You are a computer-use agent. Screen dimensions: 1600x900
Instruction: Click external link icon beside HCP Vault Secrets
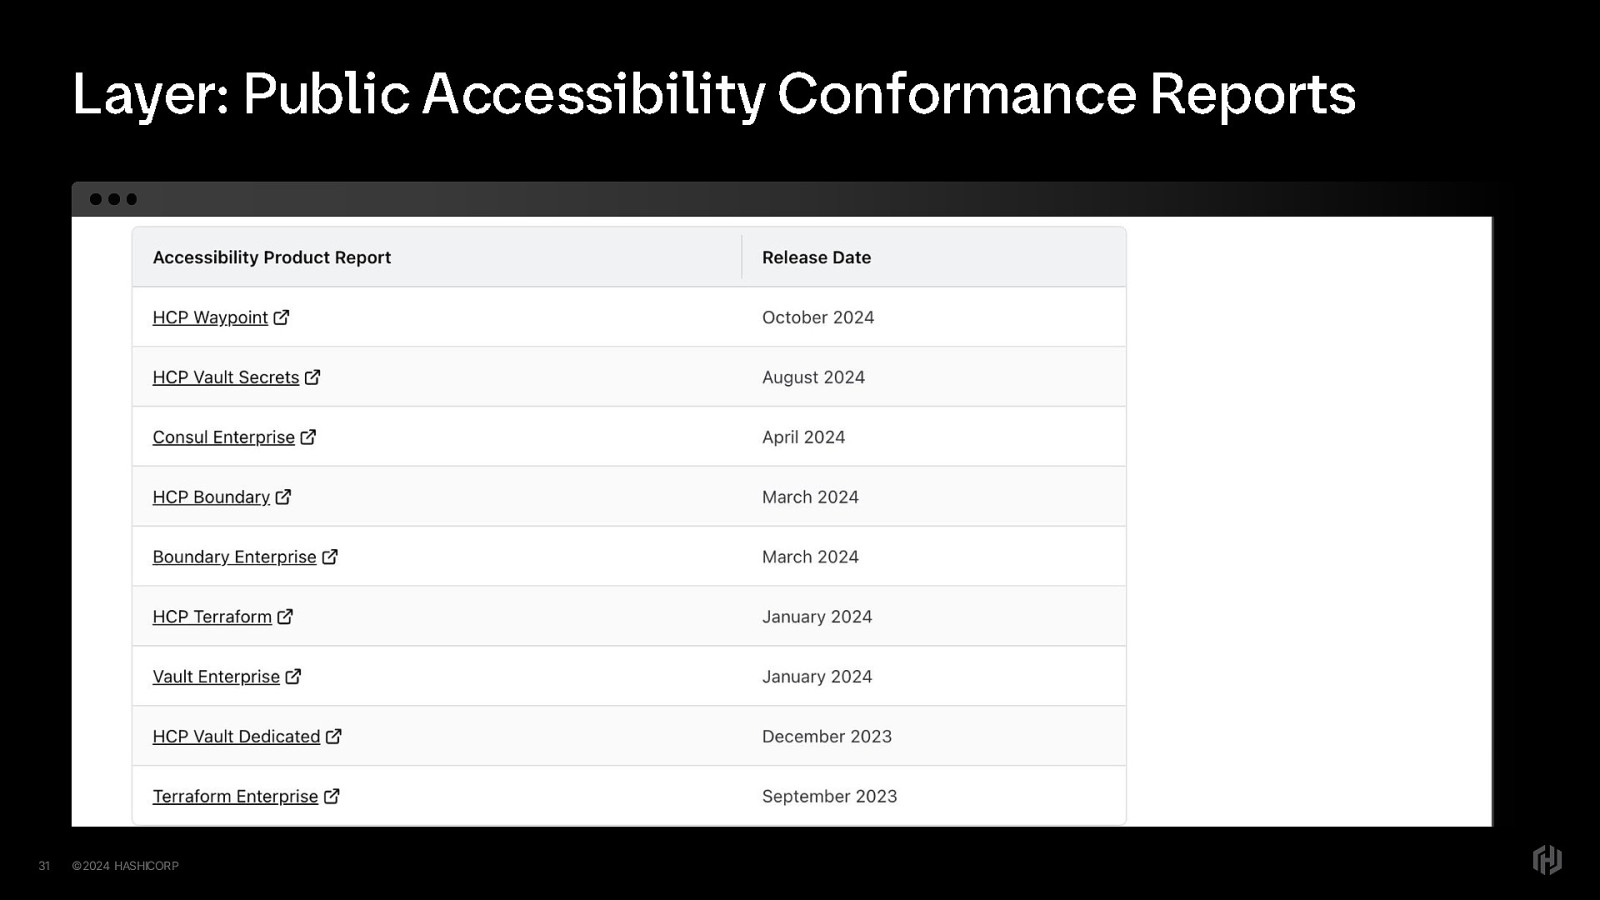313,377
